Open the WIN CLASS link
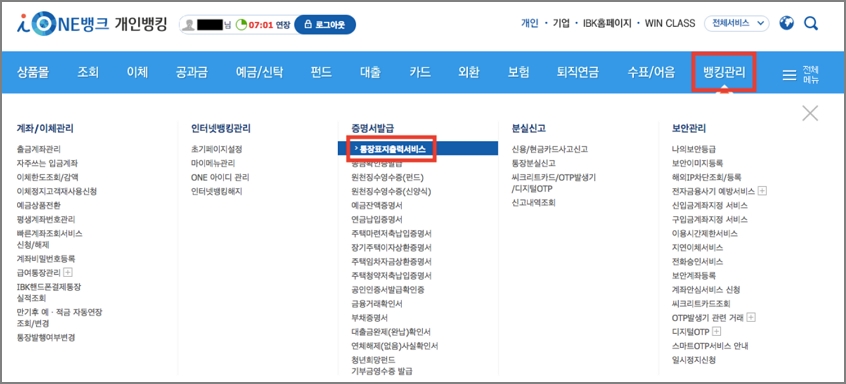Screen dimensions: 846x384 [x=670, y=24]
